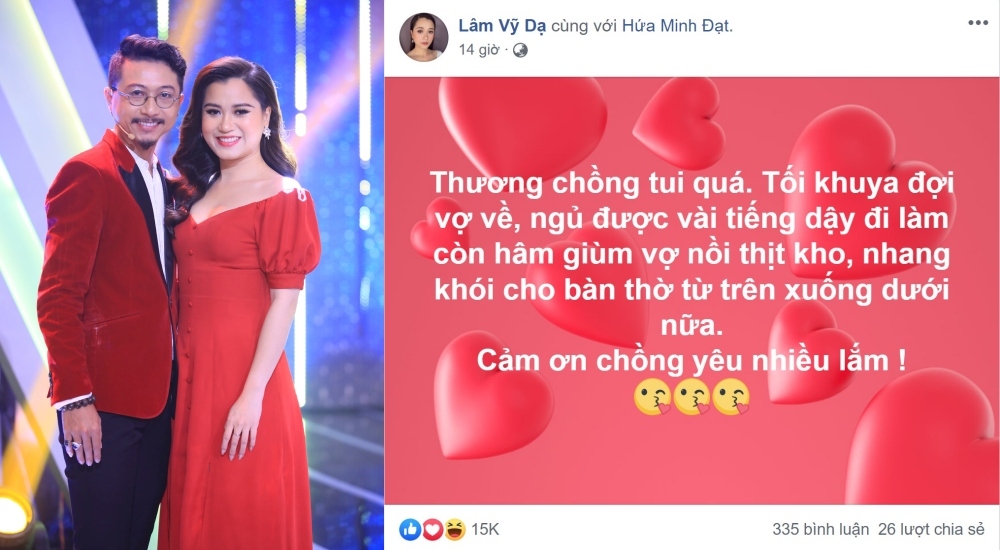Open the couple photo on the left
This screenshot has width=1000, height=550.
coord(192,275)
